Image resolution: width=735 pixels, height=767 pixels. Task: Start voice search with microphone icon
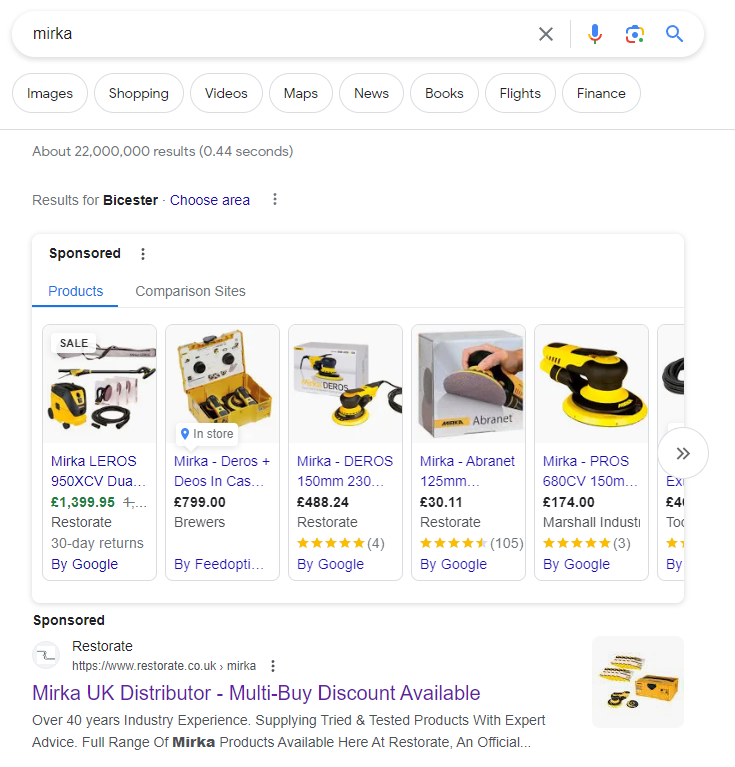(x=595, y=34)
